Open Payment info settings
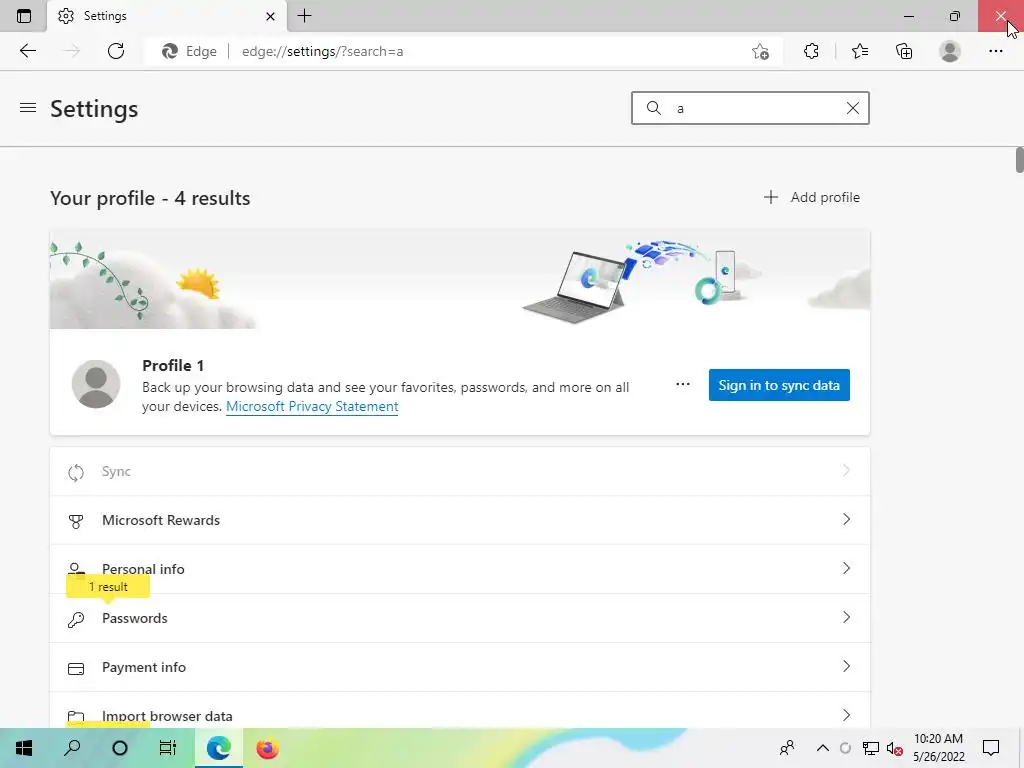 pyautogui.click(x=460, y=667)
